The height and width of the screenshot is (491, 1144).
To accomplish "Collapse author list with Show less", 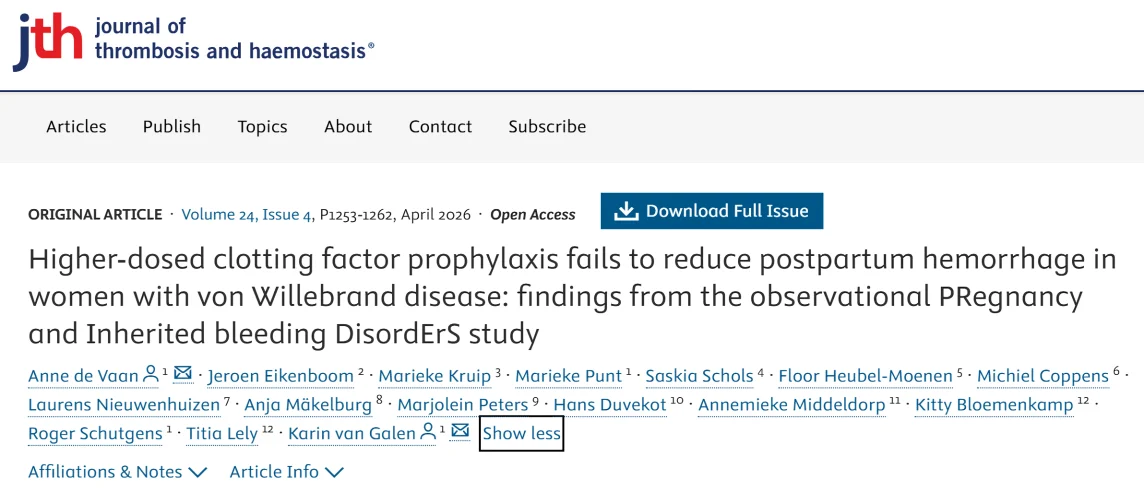I will (x=521, y=434).
